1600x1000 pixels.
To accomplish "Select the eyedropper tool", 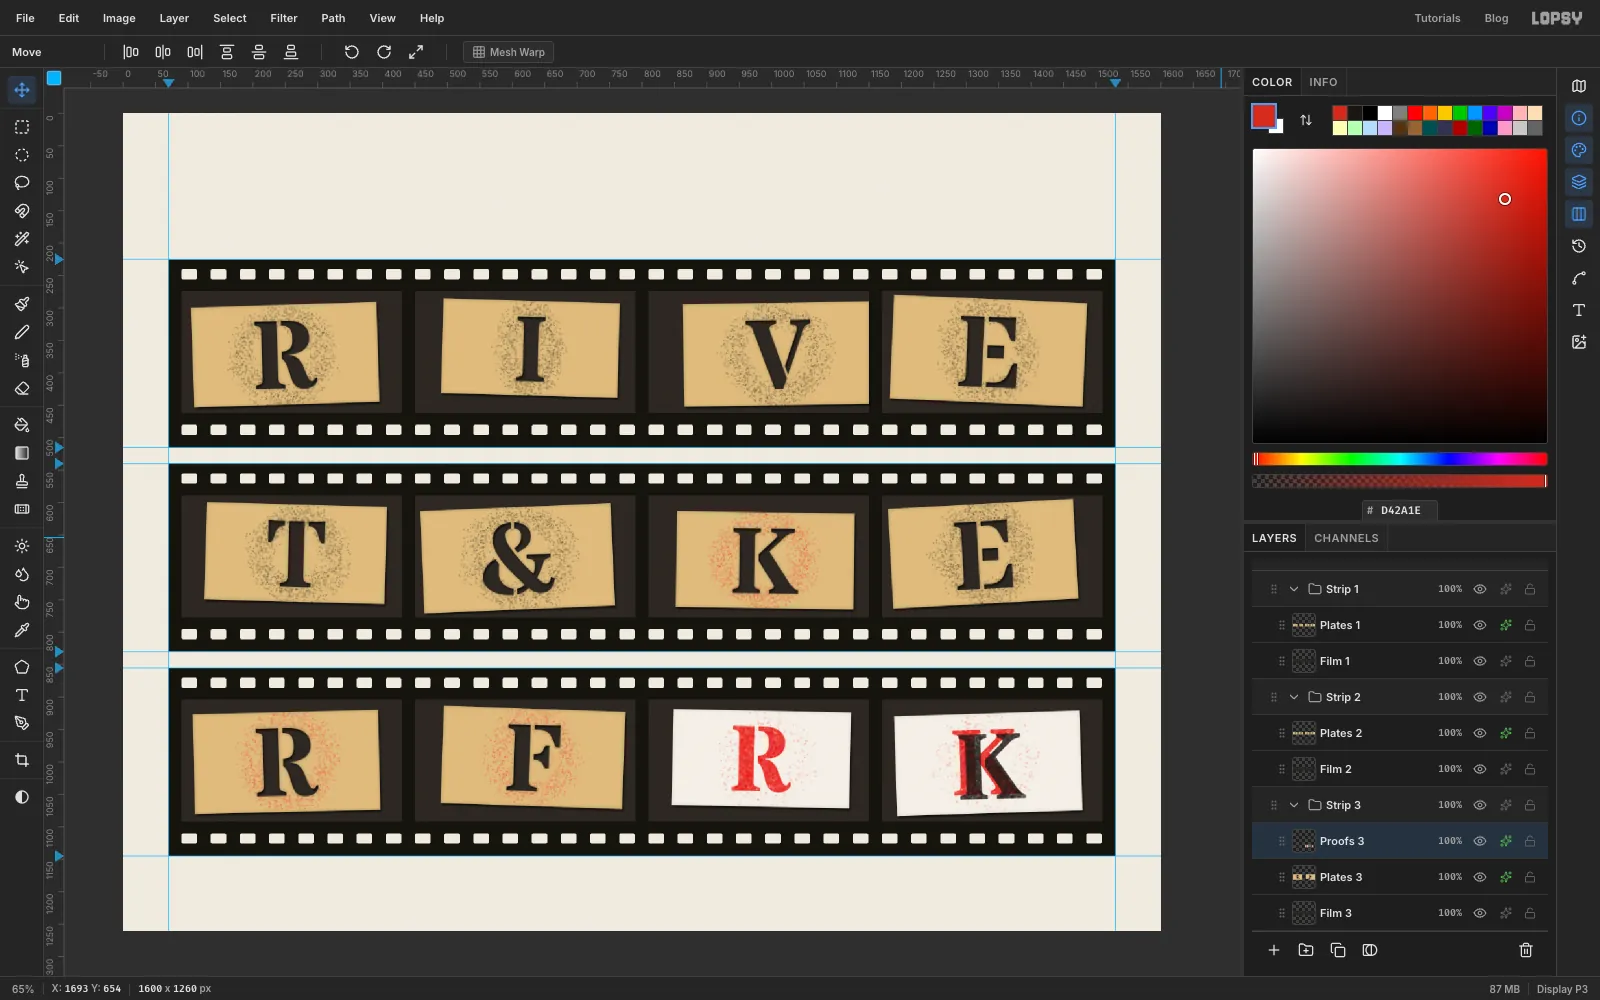I will pos(22,630).
